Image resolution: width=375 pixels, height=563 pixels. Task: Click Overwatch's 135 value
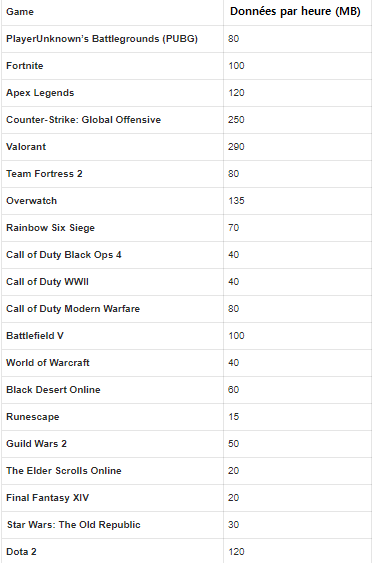tap(236, 201)
